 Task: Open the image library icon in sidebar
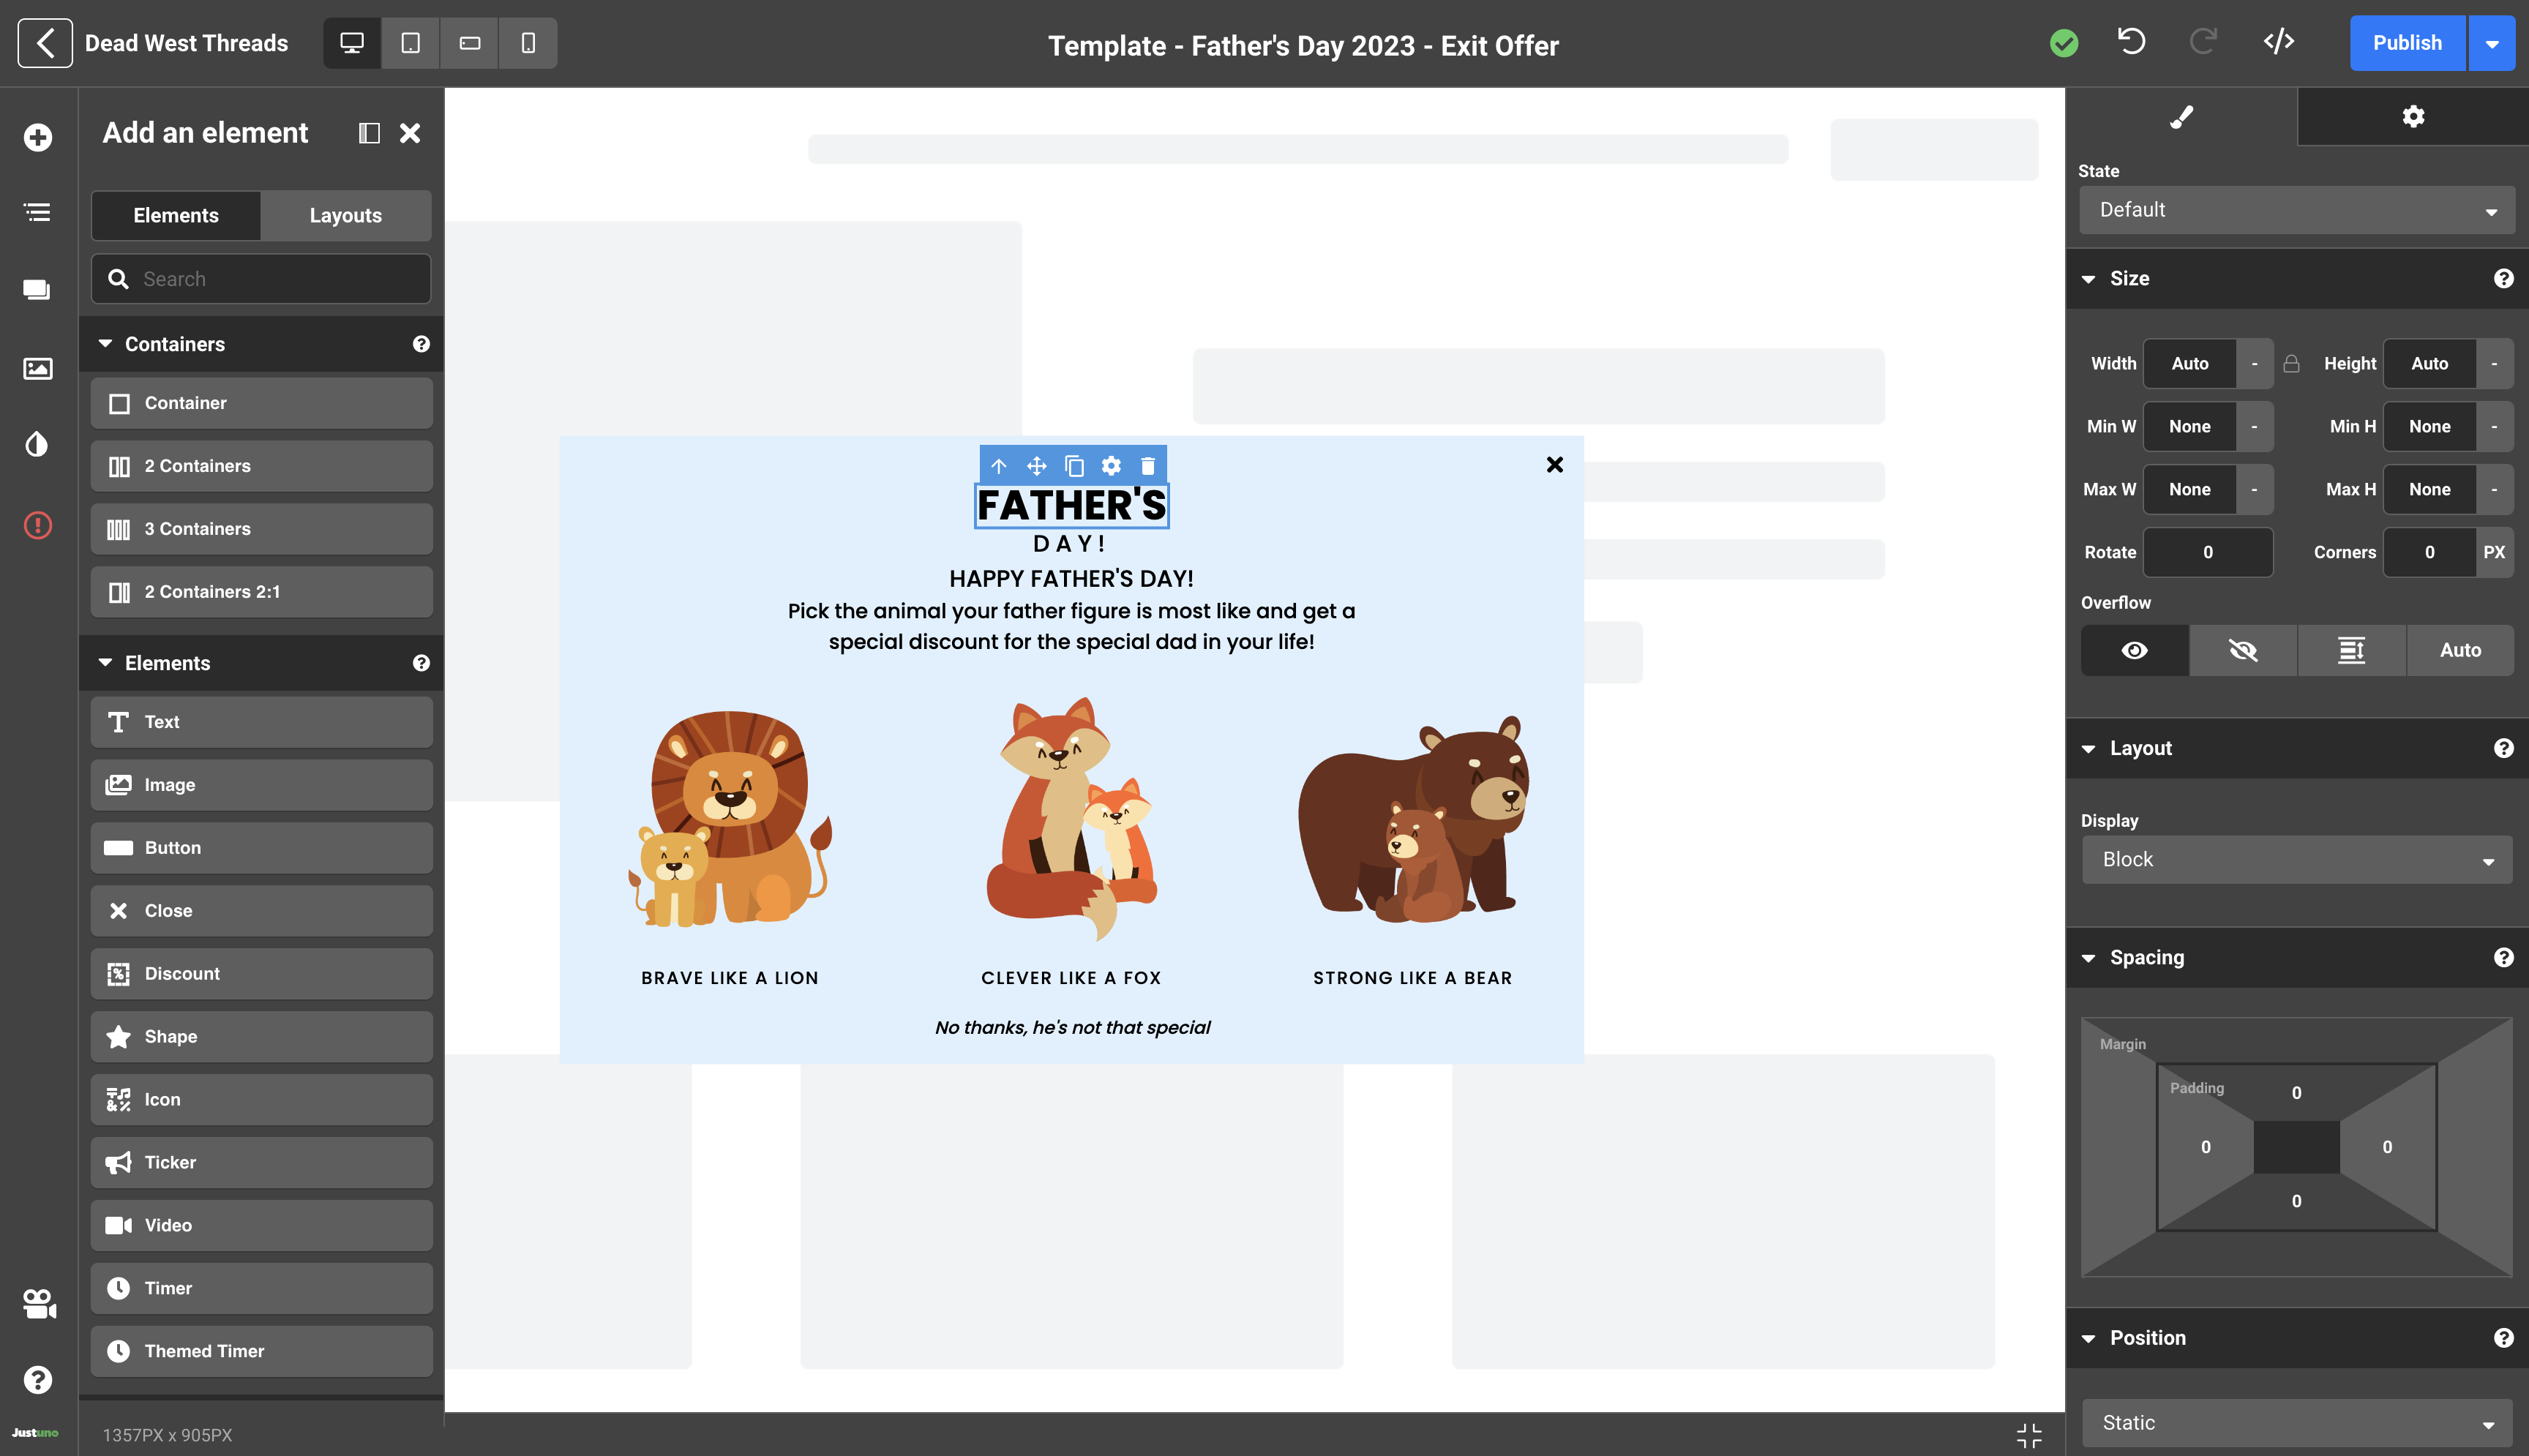[38, 368]
